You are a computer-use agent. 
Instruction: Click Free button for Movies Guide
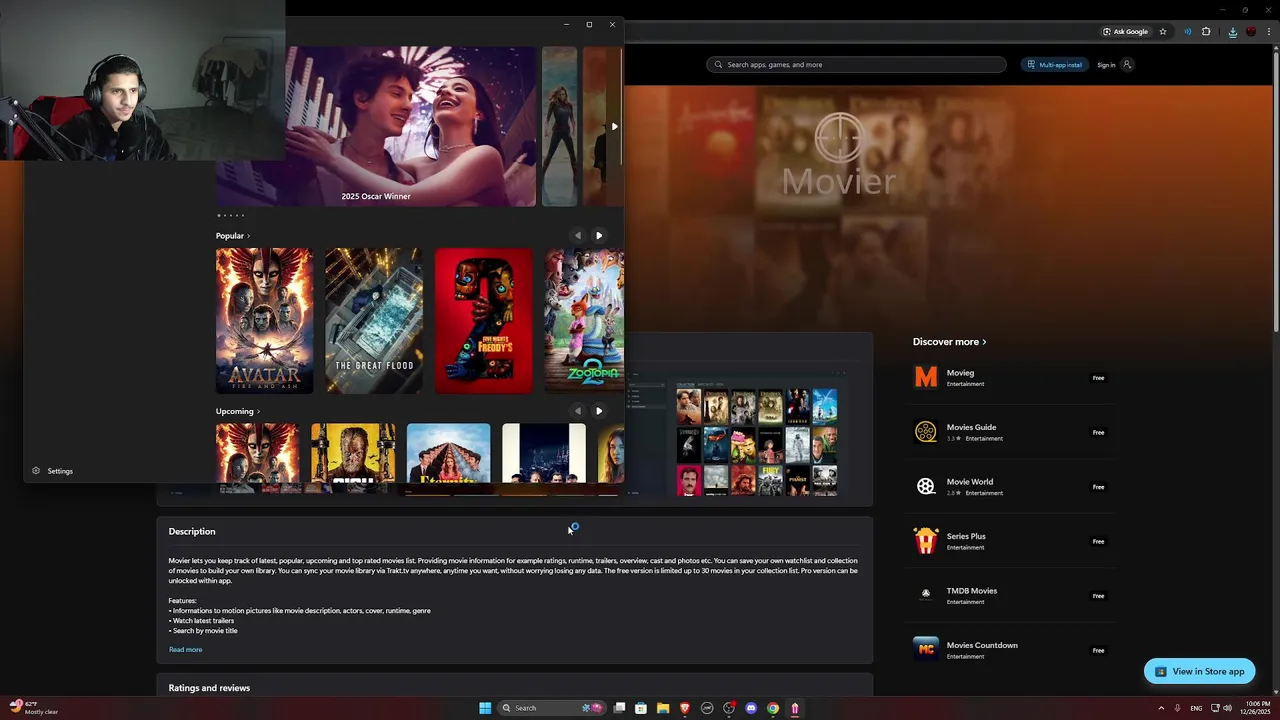(1098, 433)
